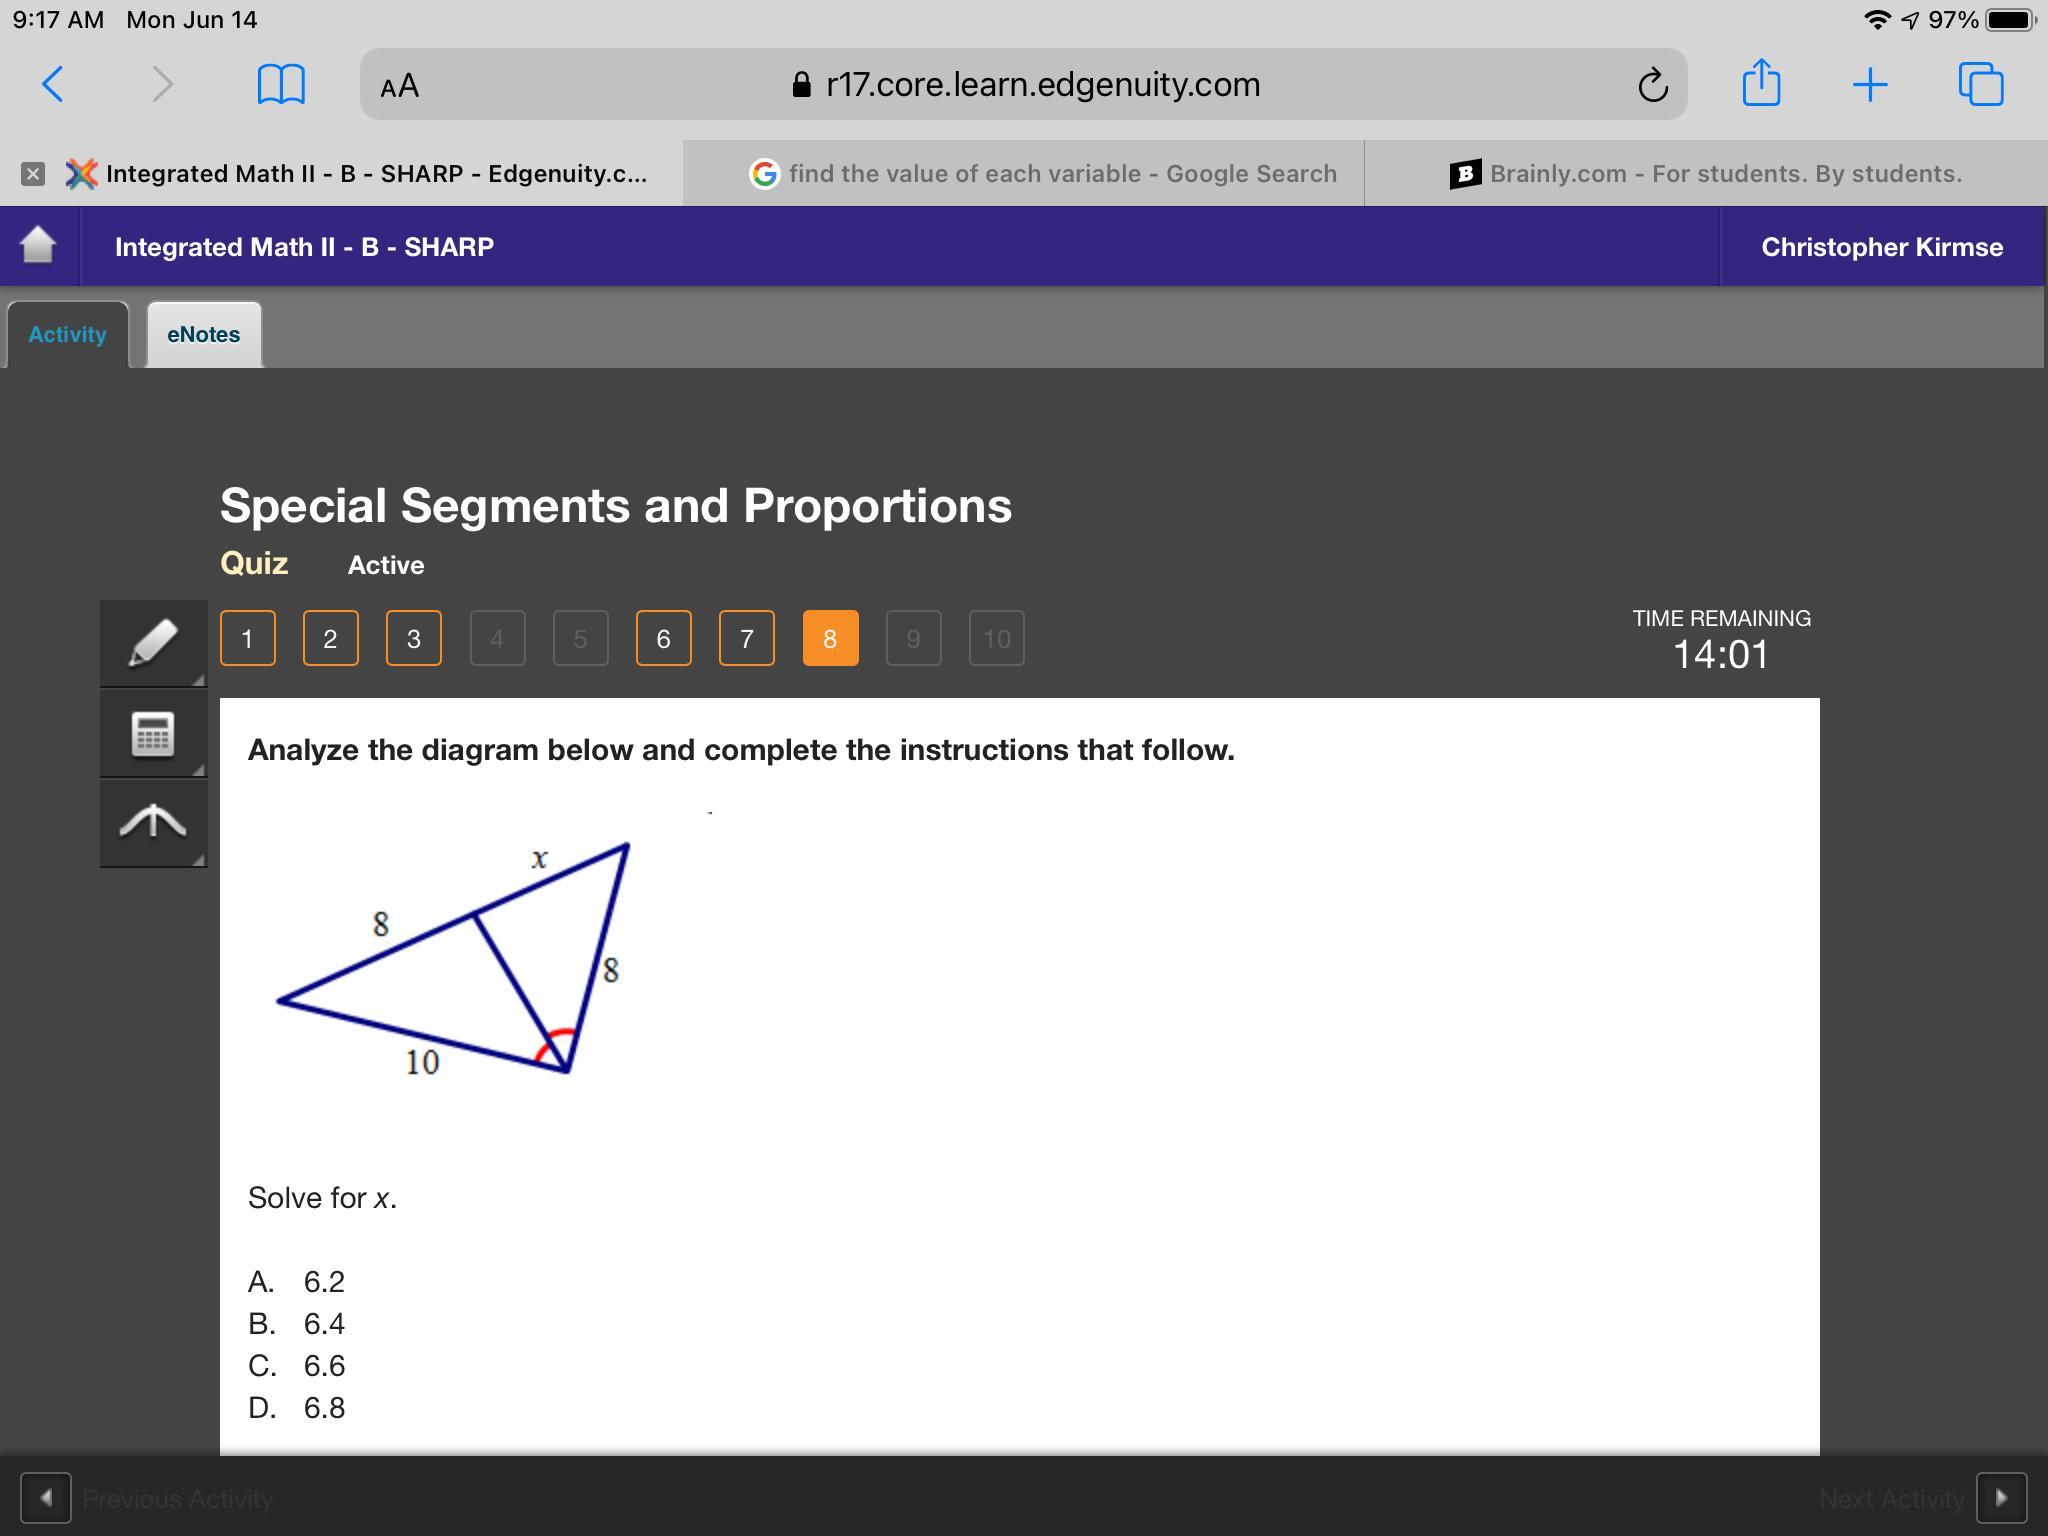The height and width of the screenshot is (1536, 2048).
Task: Select the highlighter pencil tool
Action: tap(153, 643)
